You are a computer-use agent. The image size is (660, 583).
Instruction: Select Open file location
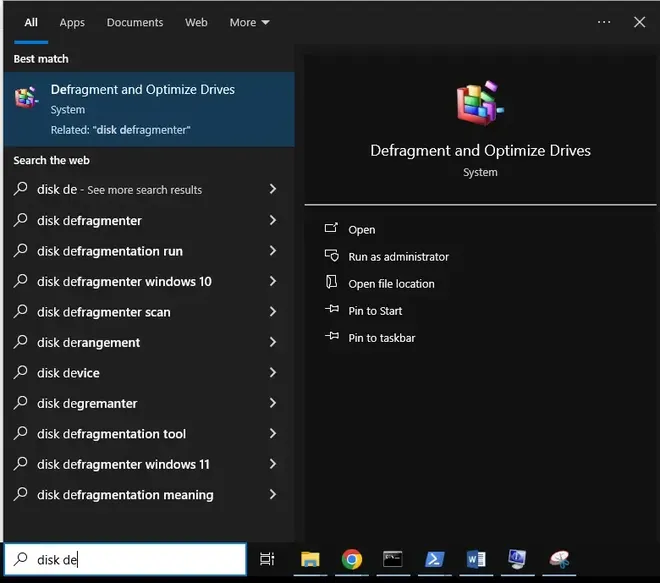[391, 284]
